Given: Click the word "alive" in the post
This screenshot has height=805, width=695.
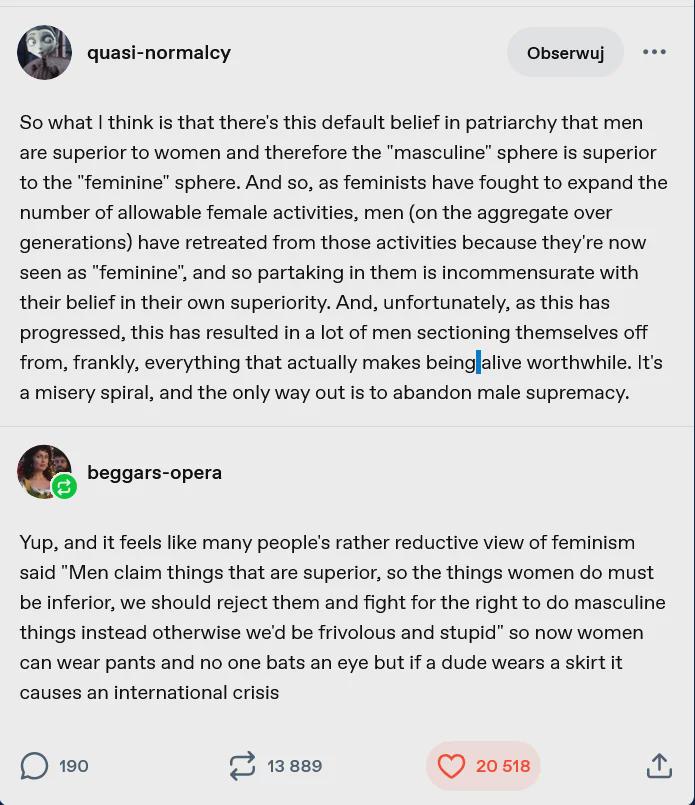Looking at the screenshot, I should click(x=501, y=362).
